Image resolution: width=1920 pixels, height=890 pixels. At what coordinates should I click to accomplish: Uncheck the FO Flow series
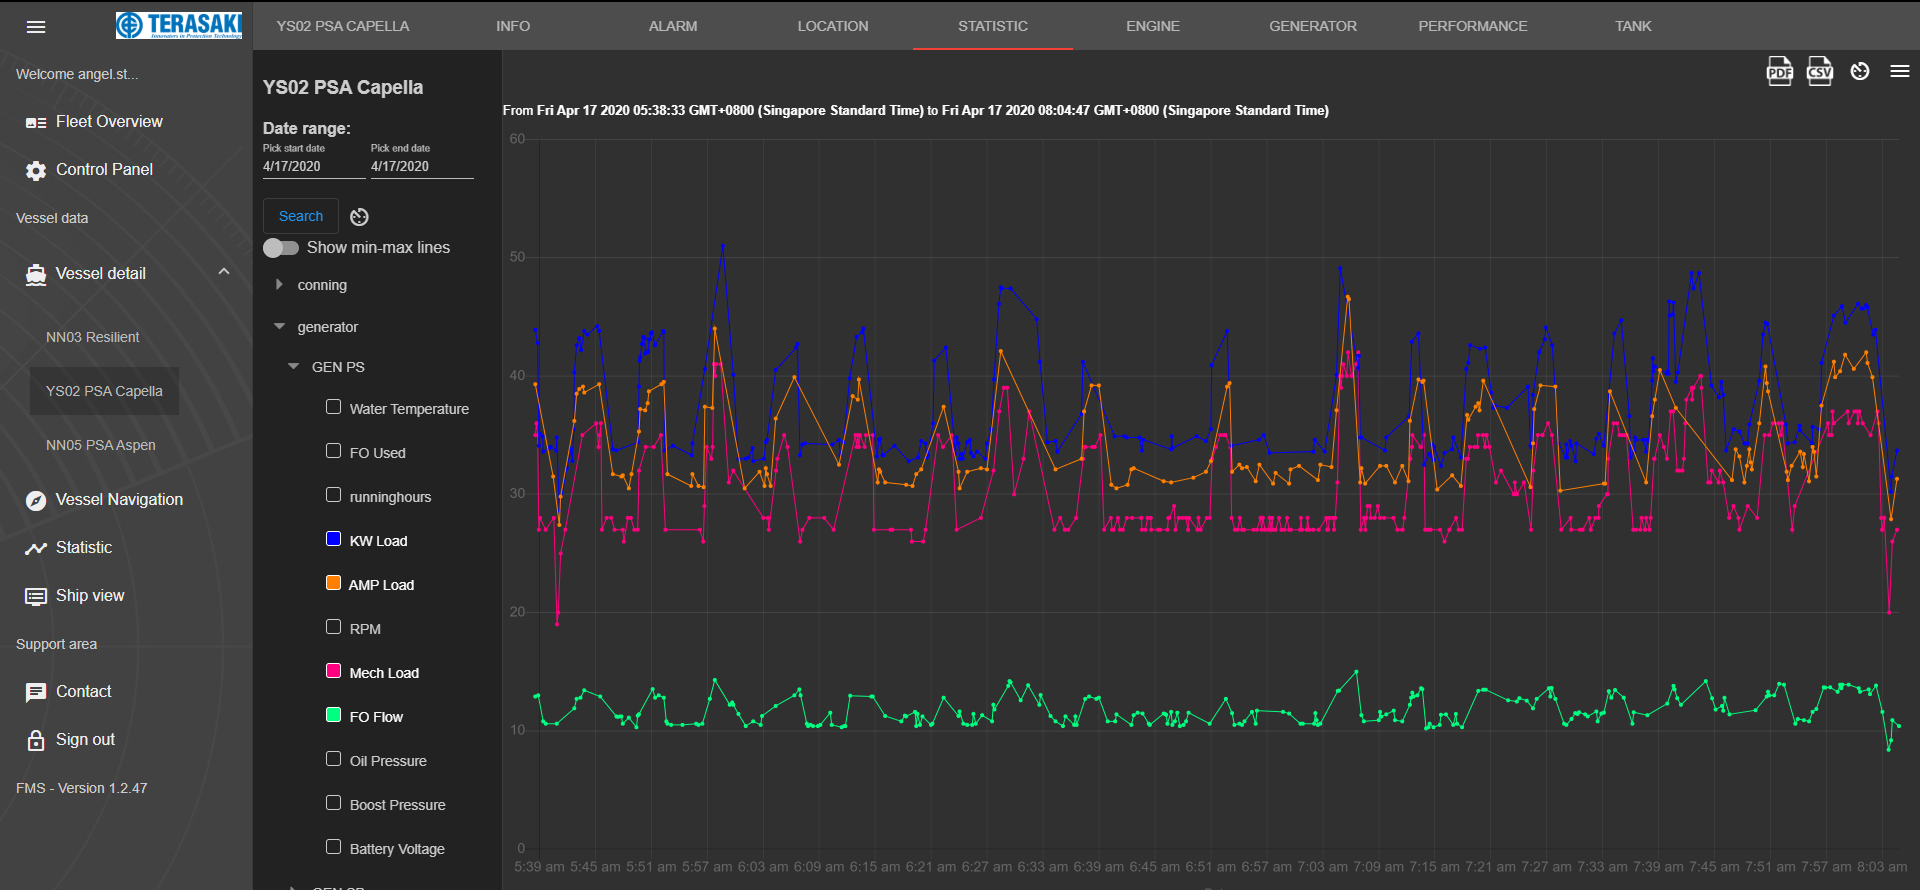334,715
